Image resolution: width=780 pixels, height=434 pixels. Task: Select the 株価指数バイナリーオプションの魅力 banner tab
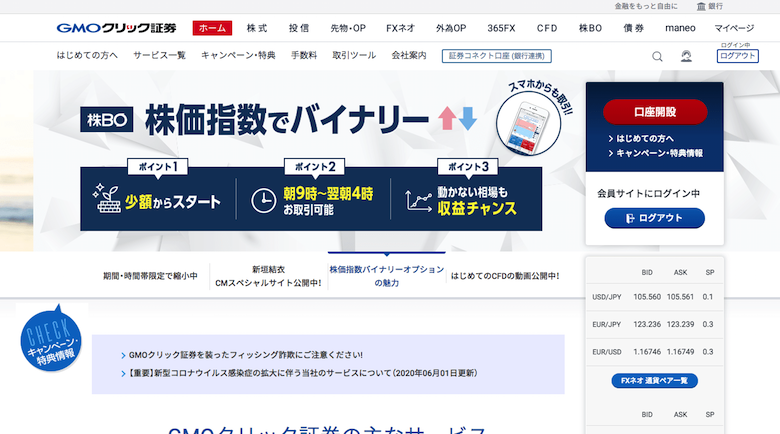[386, 276]
